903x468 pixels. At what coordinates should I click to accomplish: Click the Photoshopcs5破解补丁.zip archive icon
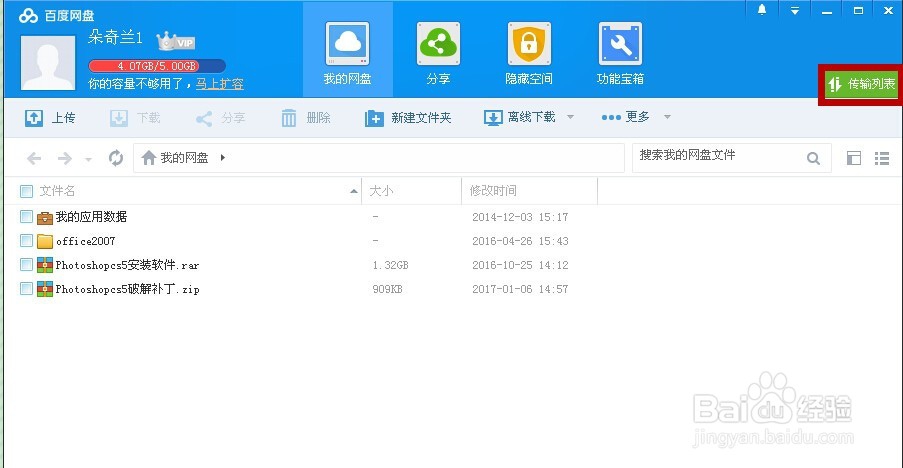[x=45, y=289]
